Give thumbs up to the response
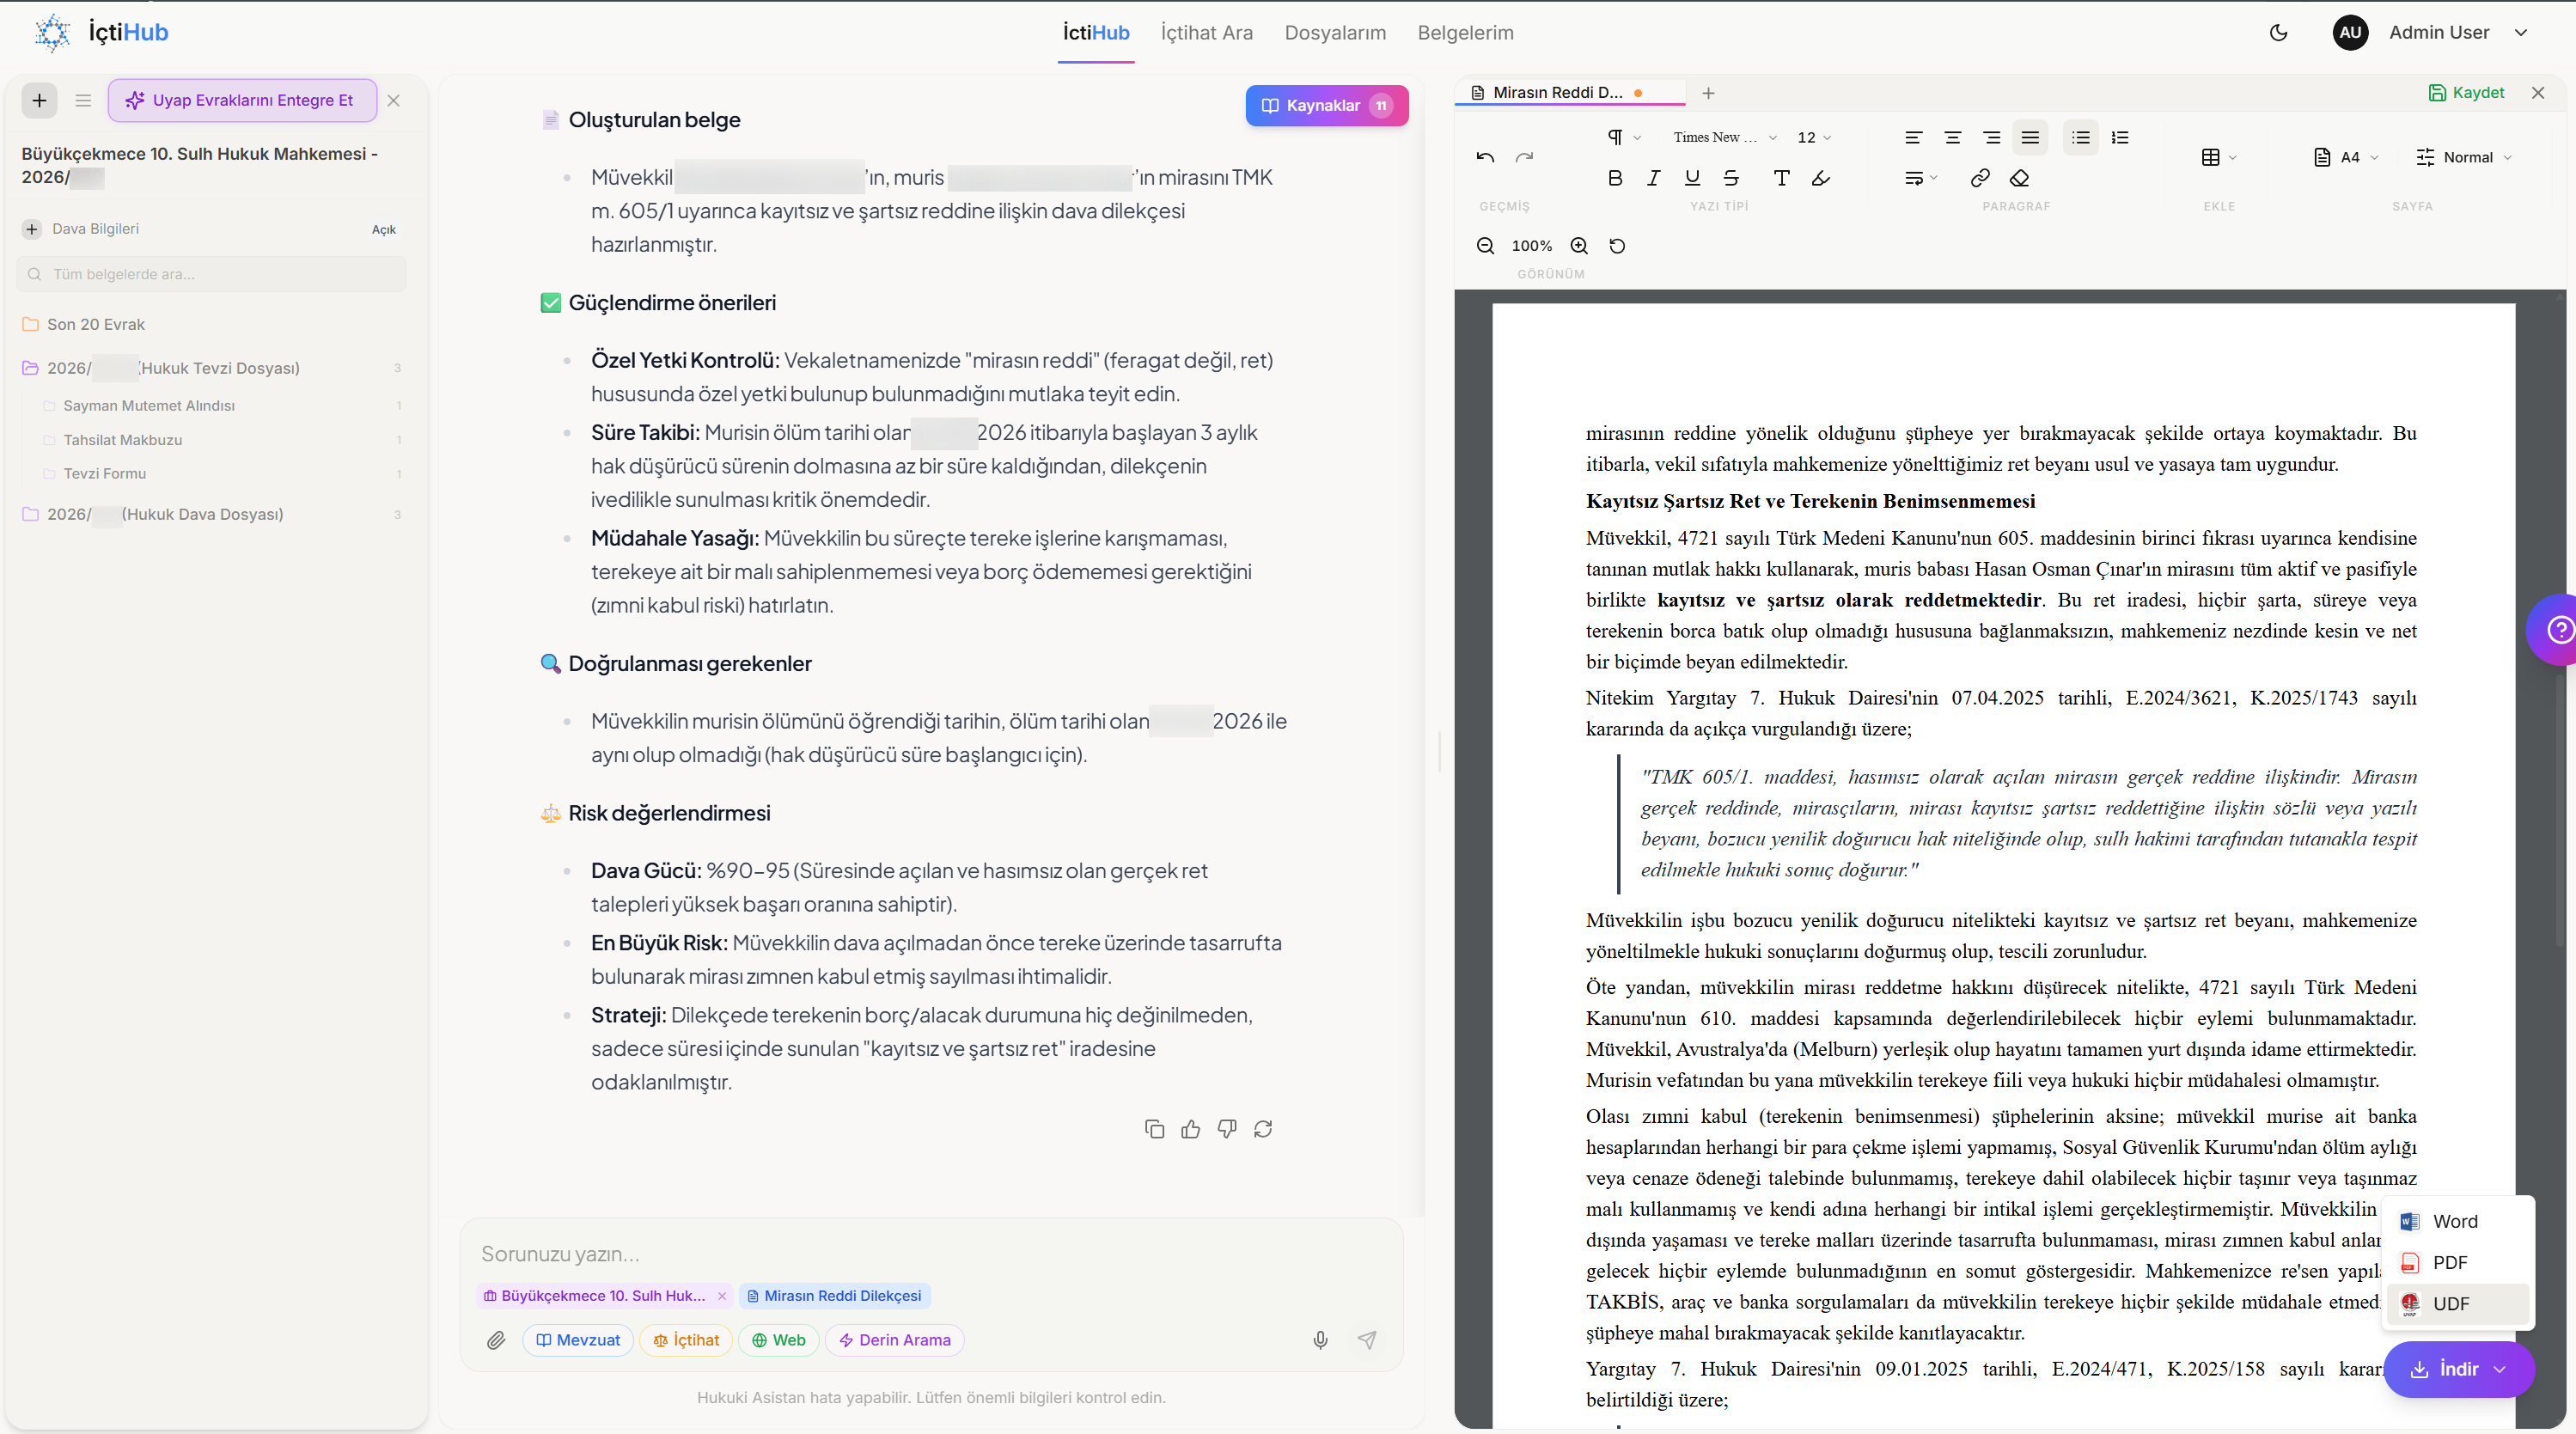2576x1434 pixels. 1190,1129
